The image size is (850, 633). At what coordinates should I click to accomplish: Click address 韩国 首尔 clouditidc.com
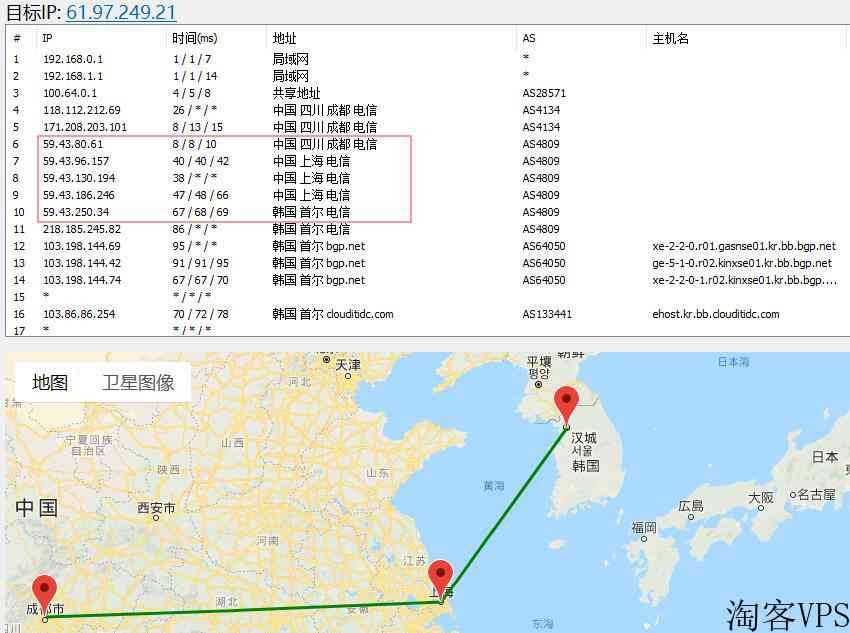pyautogui.click(x=333, y=314)
